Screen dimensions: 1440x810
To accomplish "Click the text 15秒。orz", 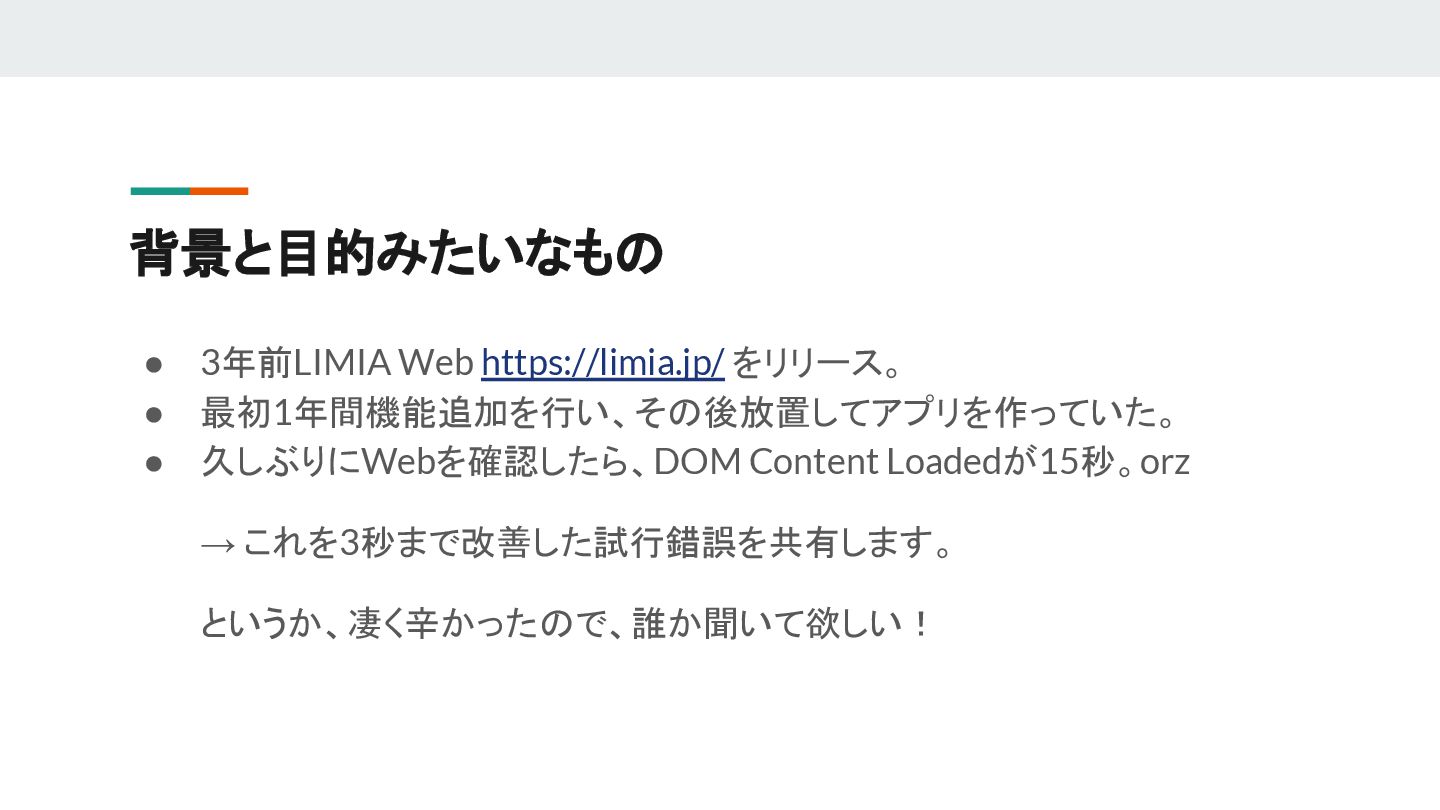I will point(1115,462).
